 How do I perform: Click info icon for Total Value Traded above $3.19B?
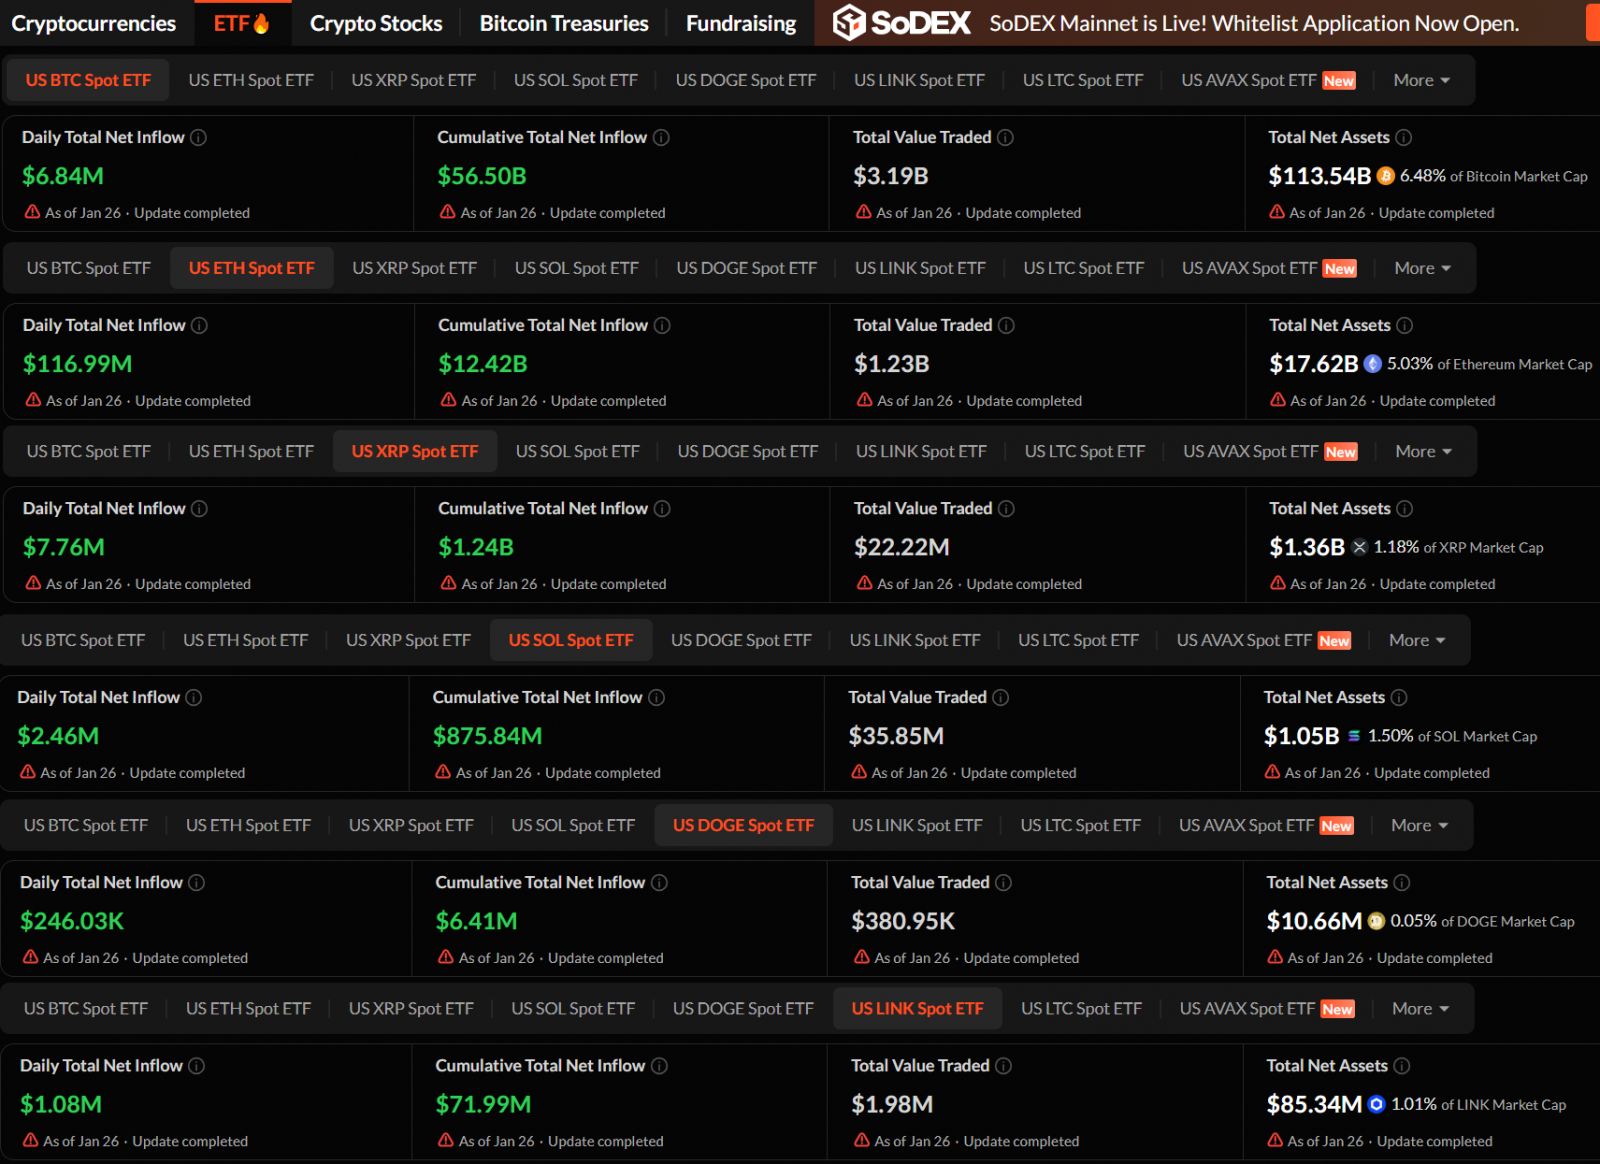point(1005,137)
